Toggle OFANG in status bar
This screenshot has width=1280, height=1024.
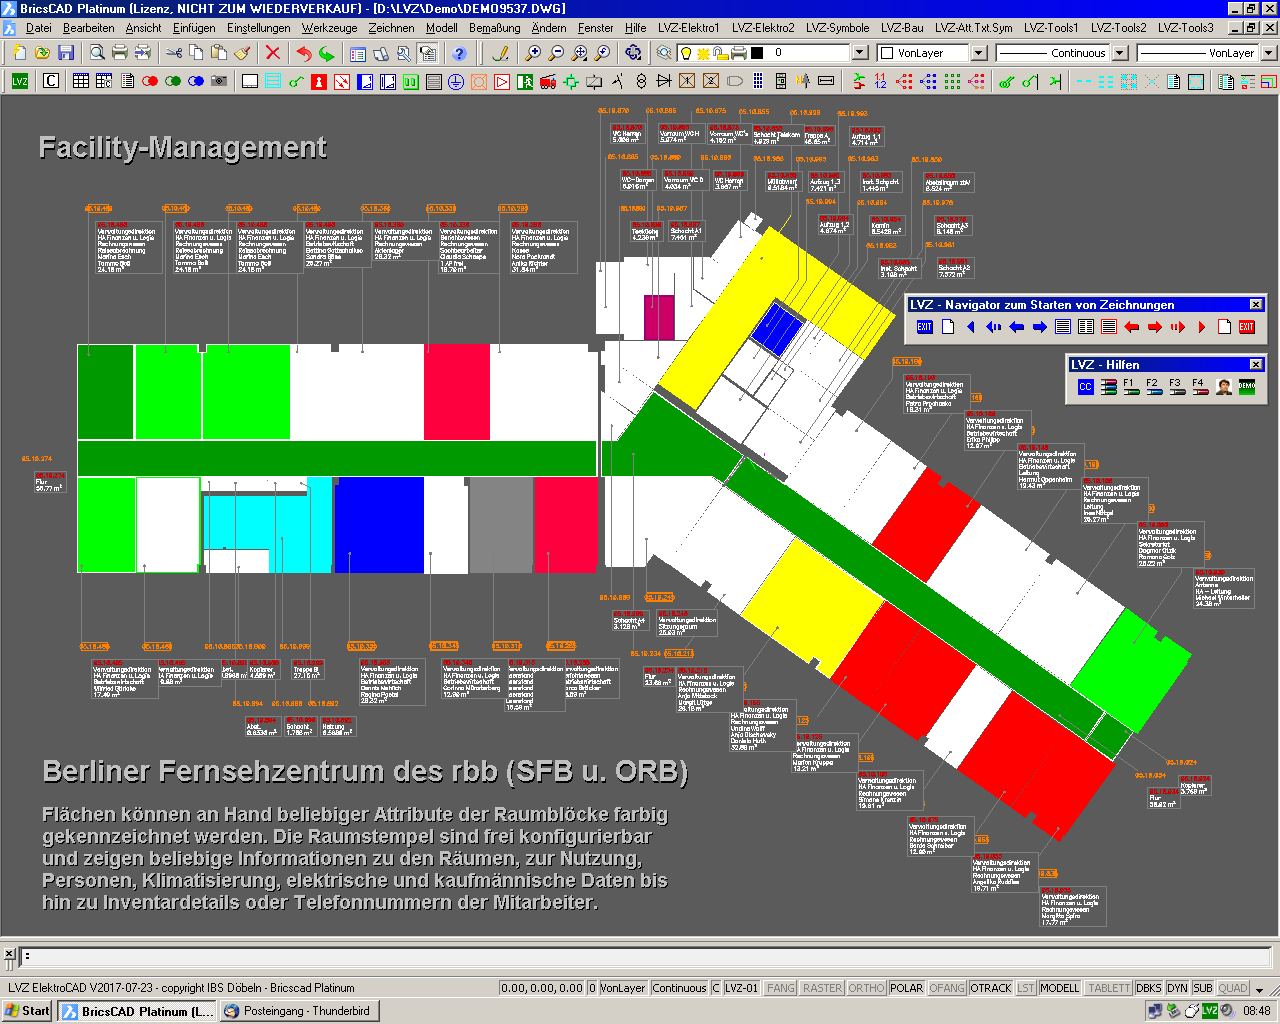[x=946, y=988]
